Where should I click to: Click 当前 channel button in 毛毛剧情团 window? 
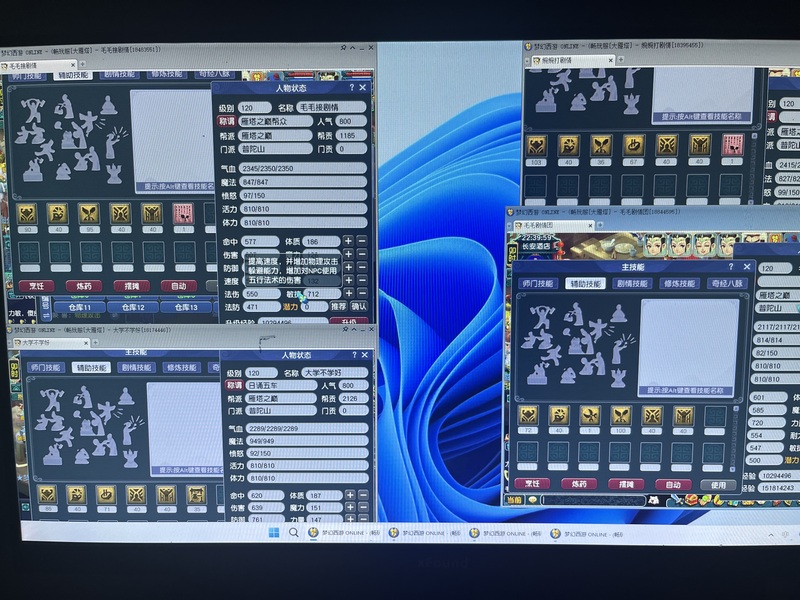click(x=514, y=500)
